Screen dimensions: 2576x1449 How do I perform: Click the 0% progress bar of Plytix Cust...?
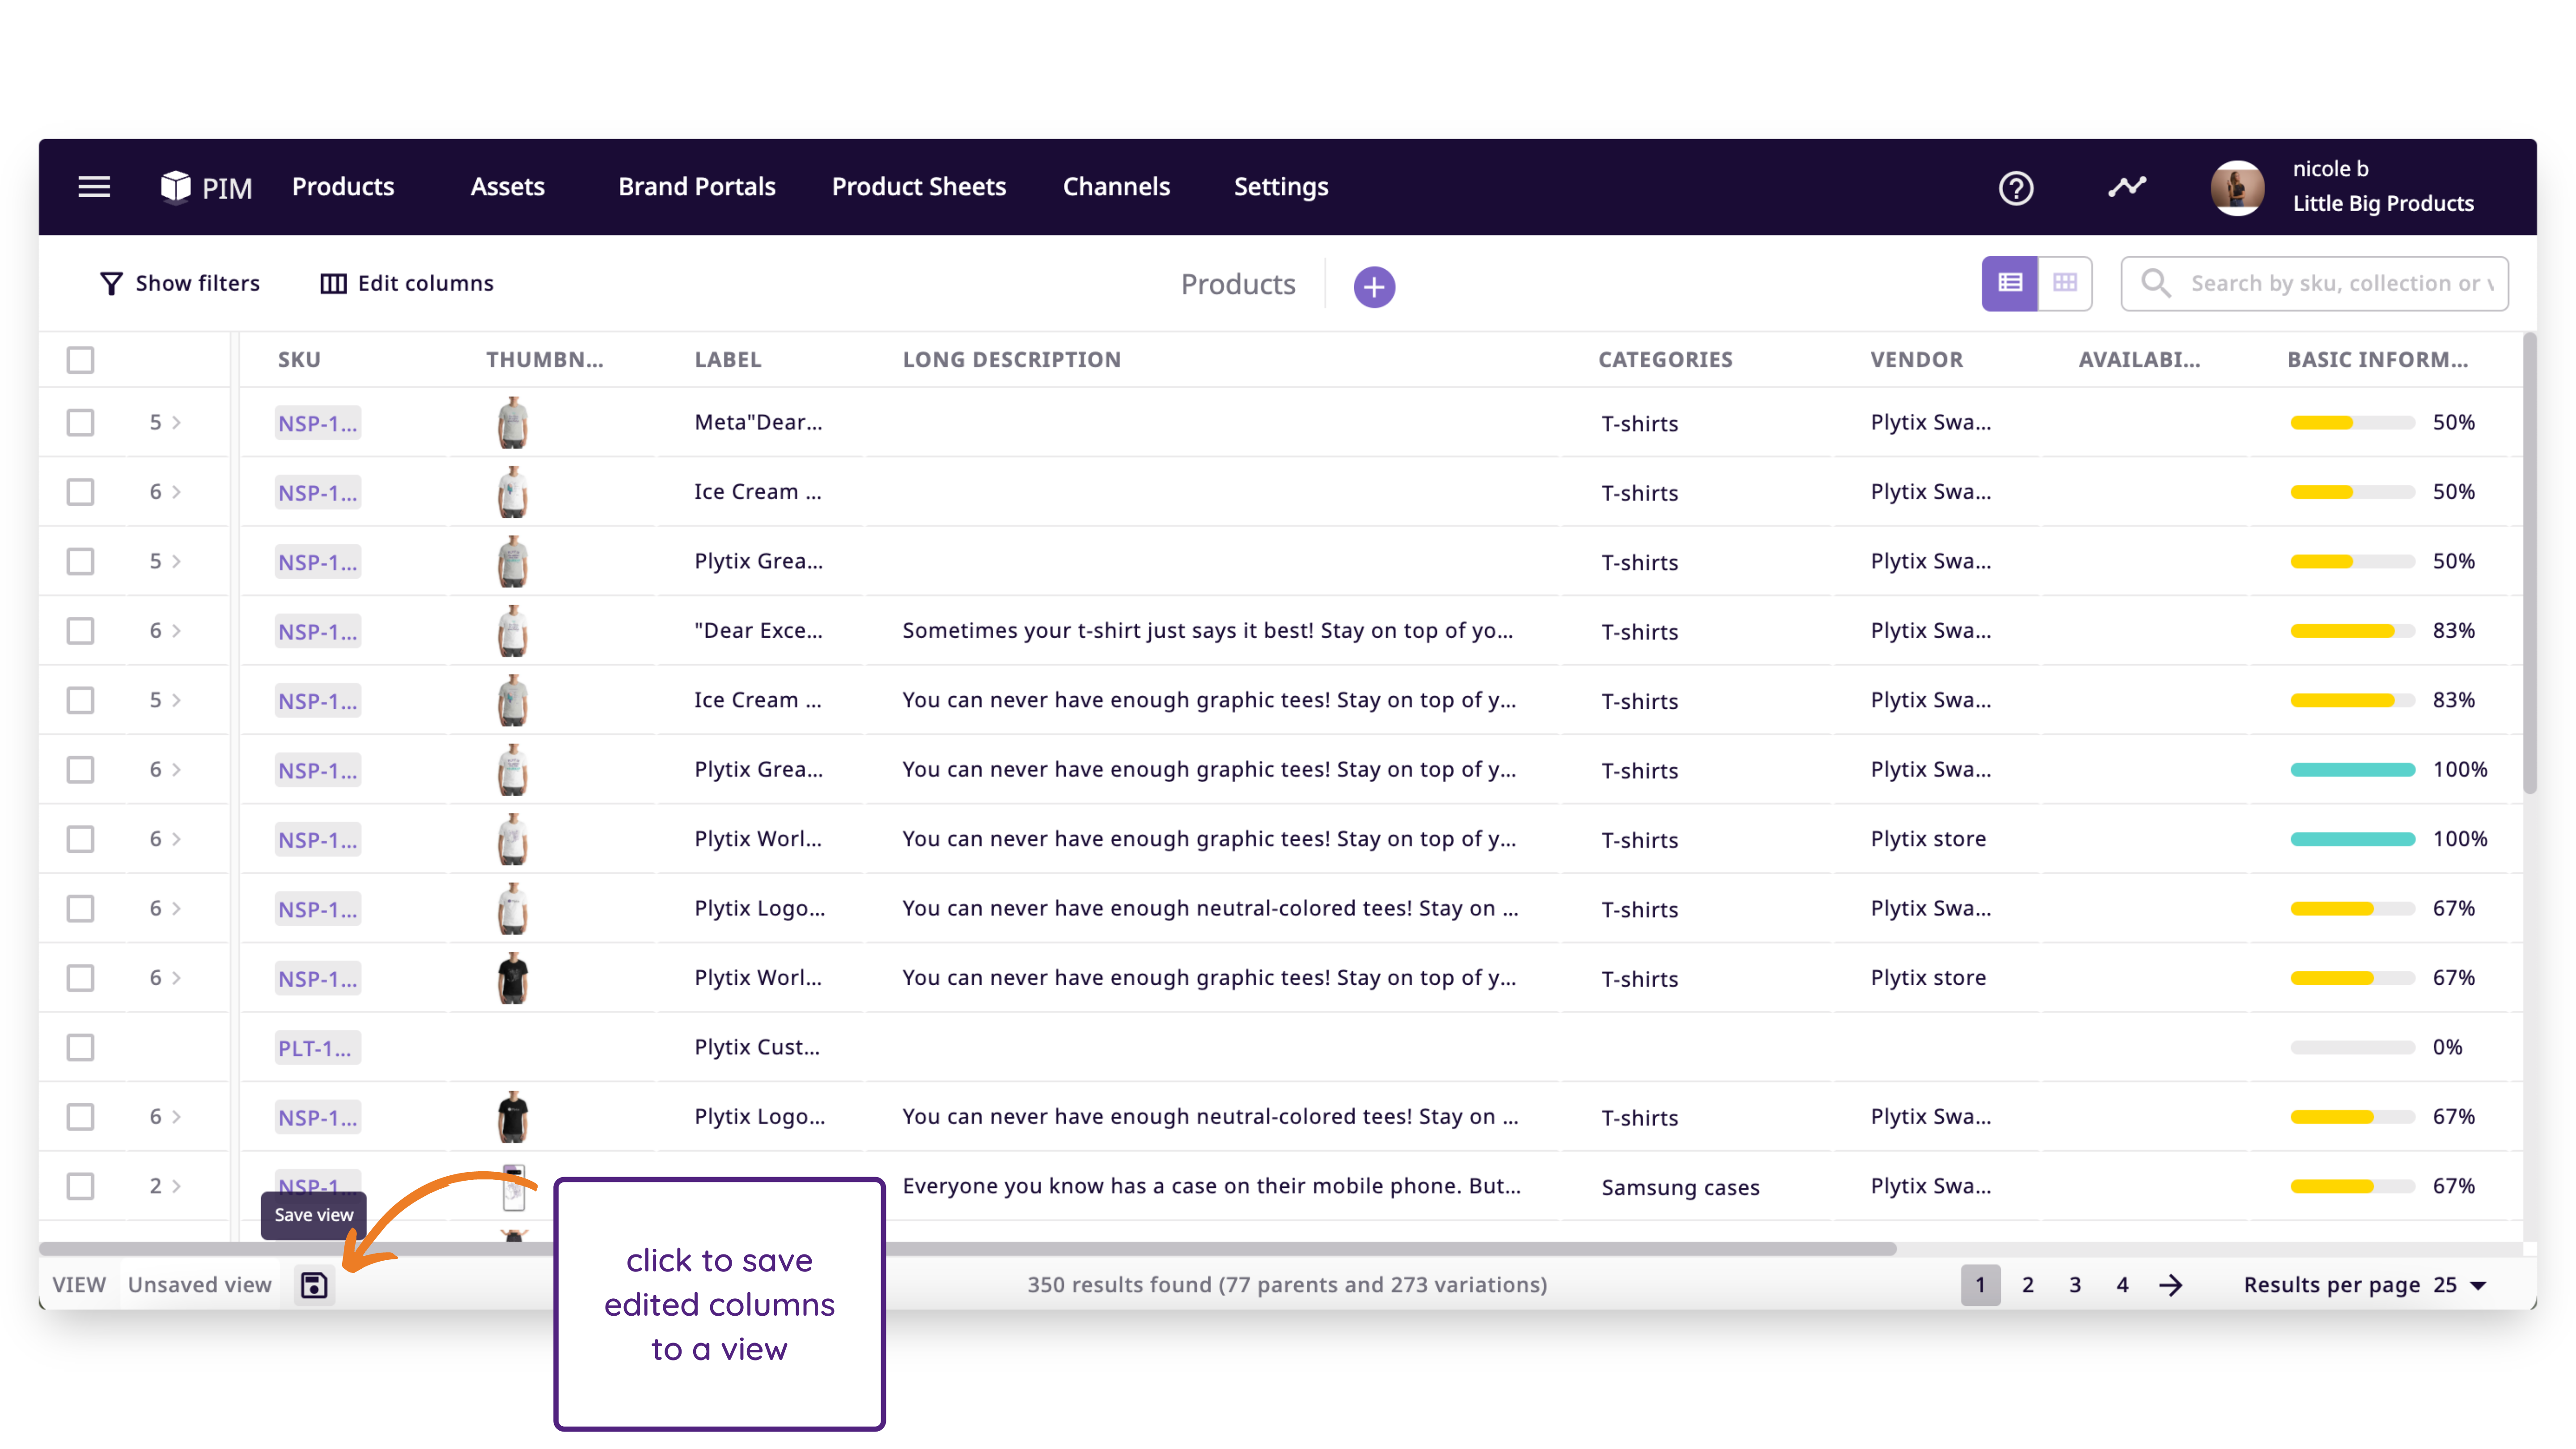2352,1048
